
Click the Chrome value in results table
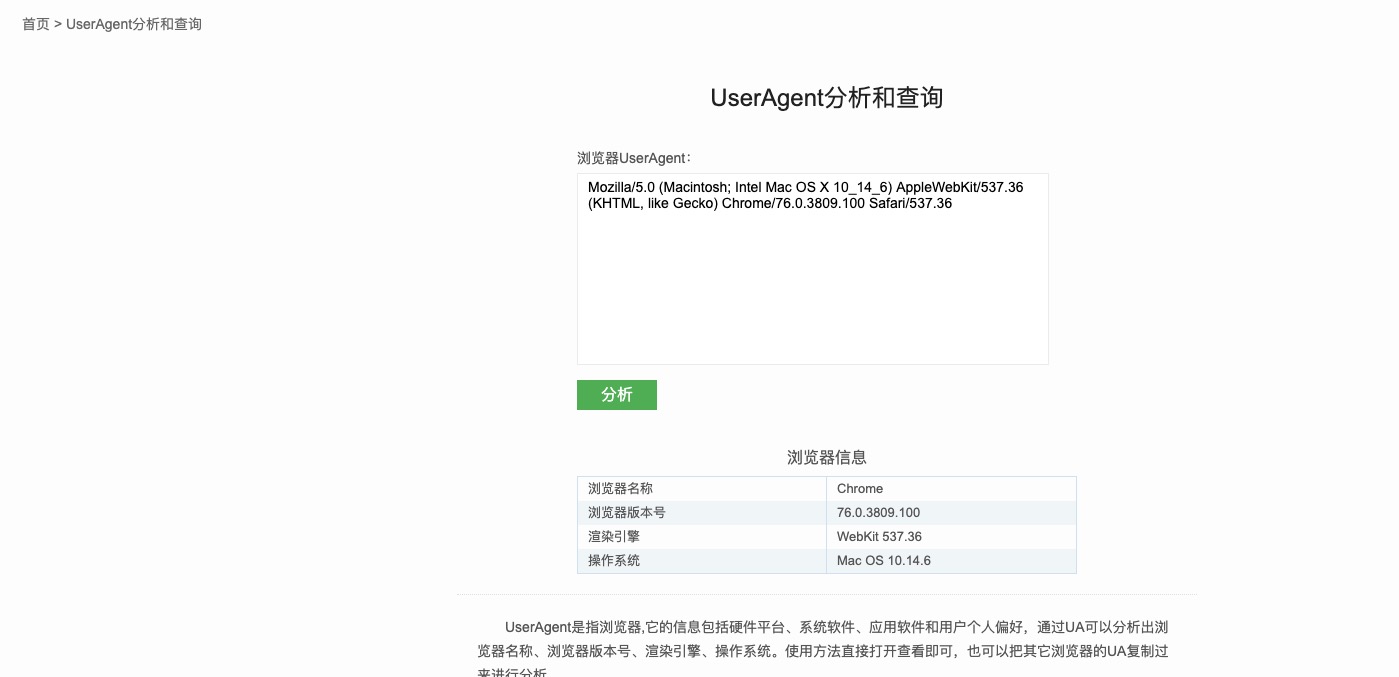click(x=860, y=488)
